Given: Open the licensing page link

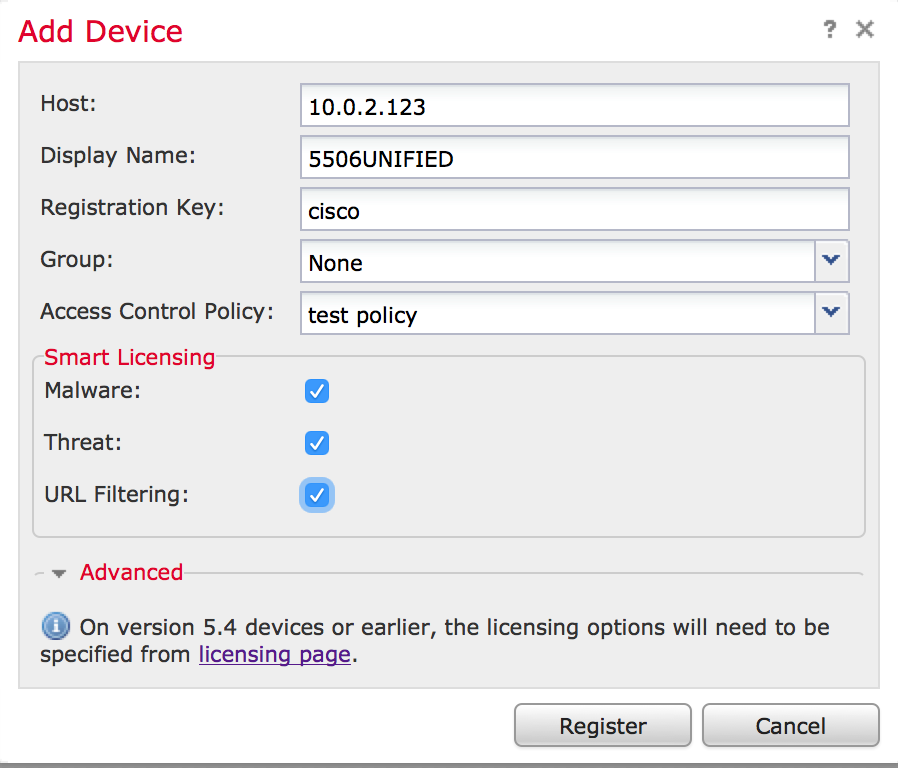Looking at the screenshot, I should 274,655.
